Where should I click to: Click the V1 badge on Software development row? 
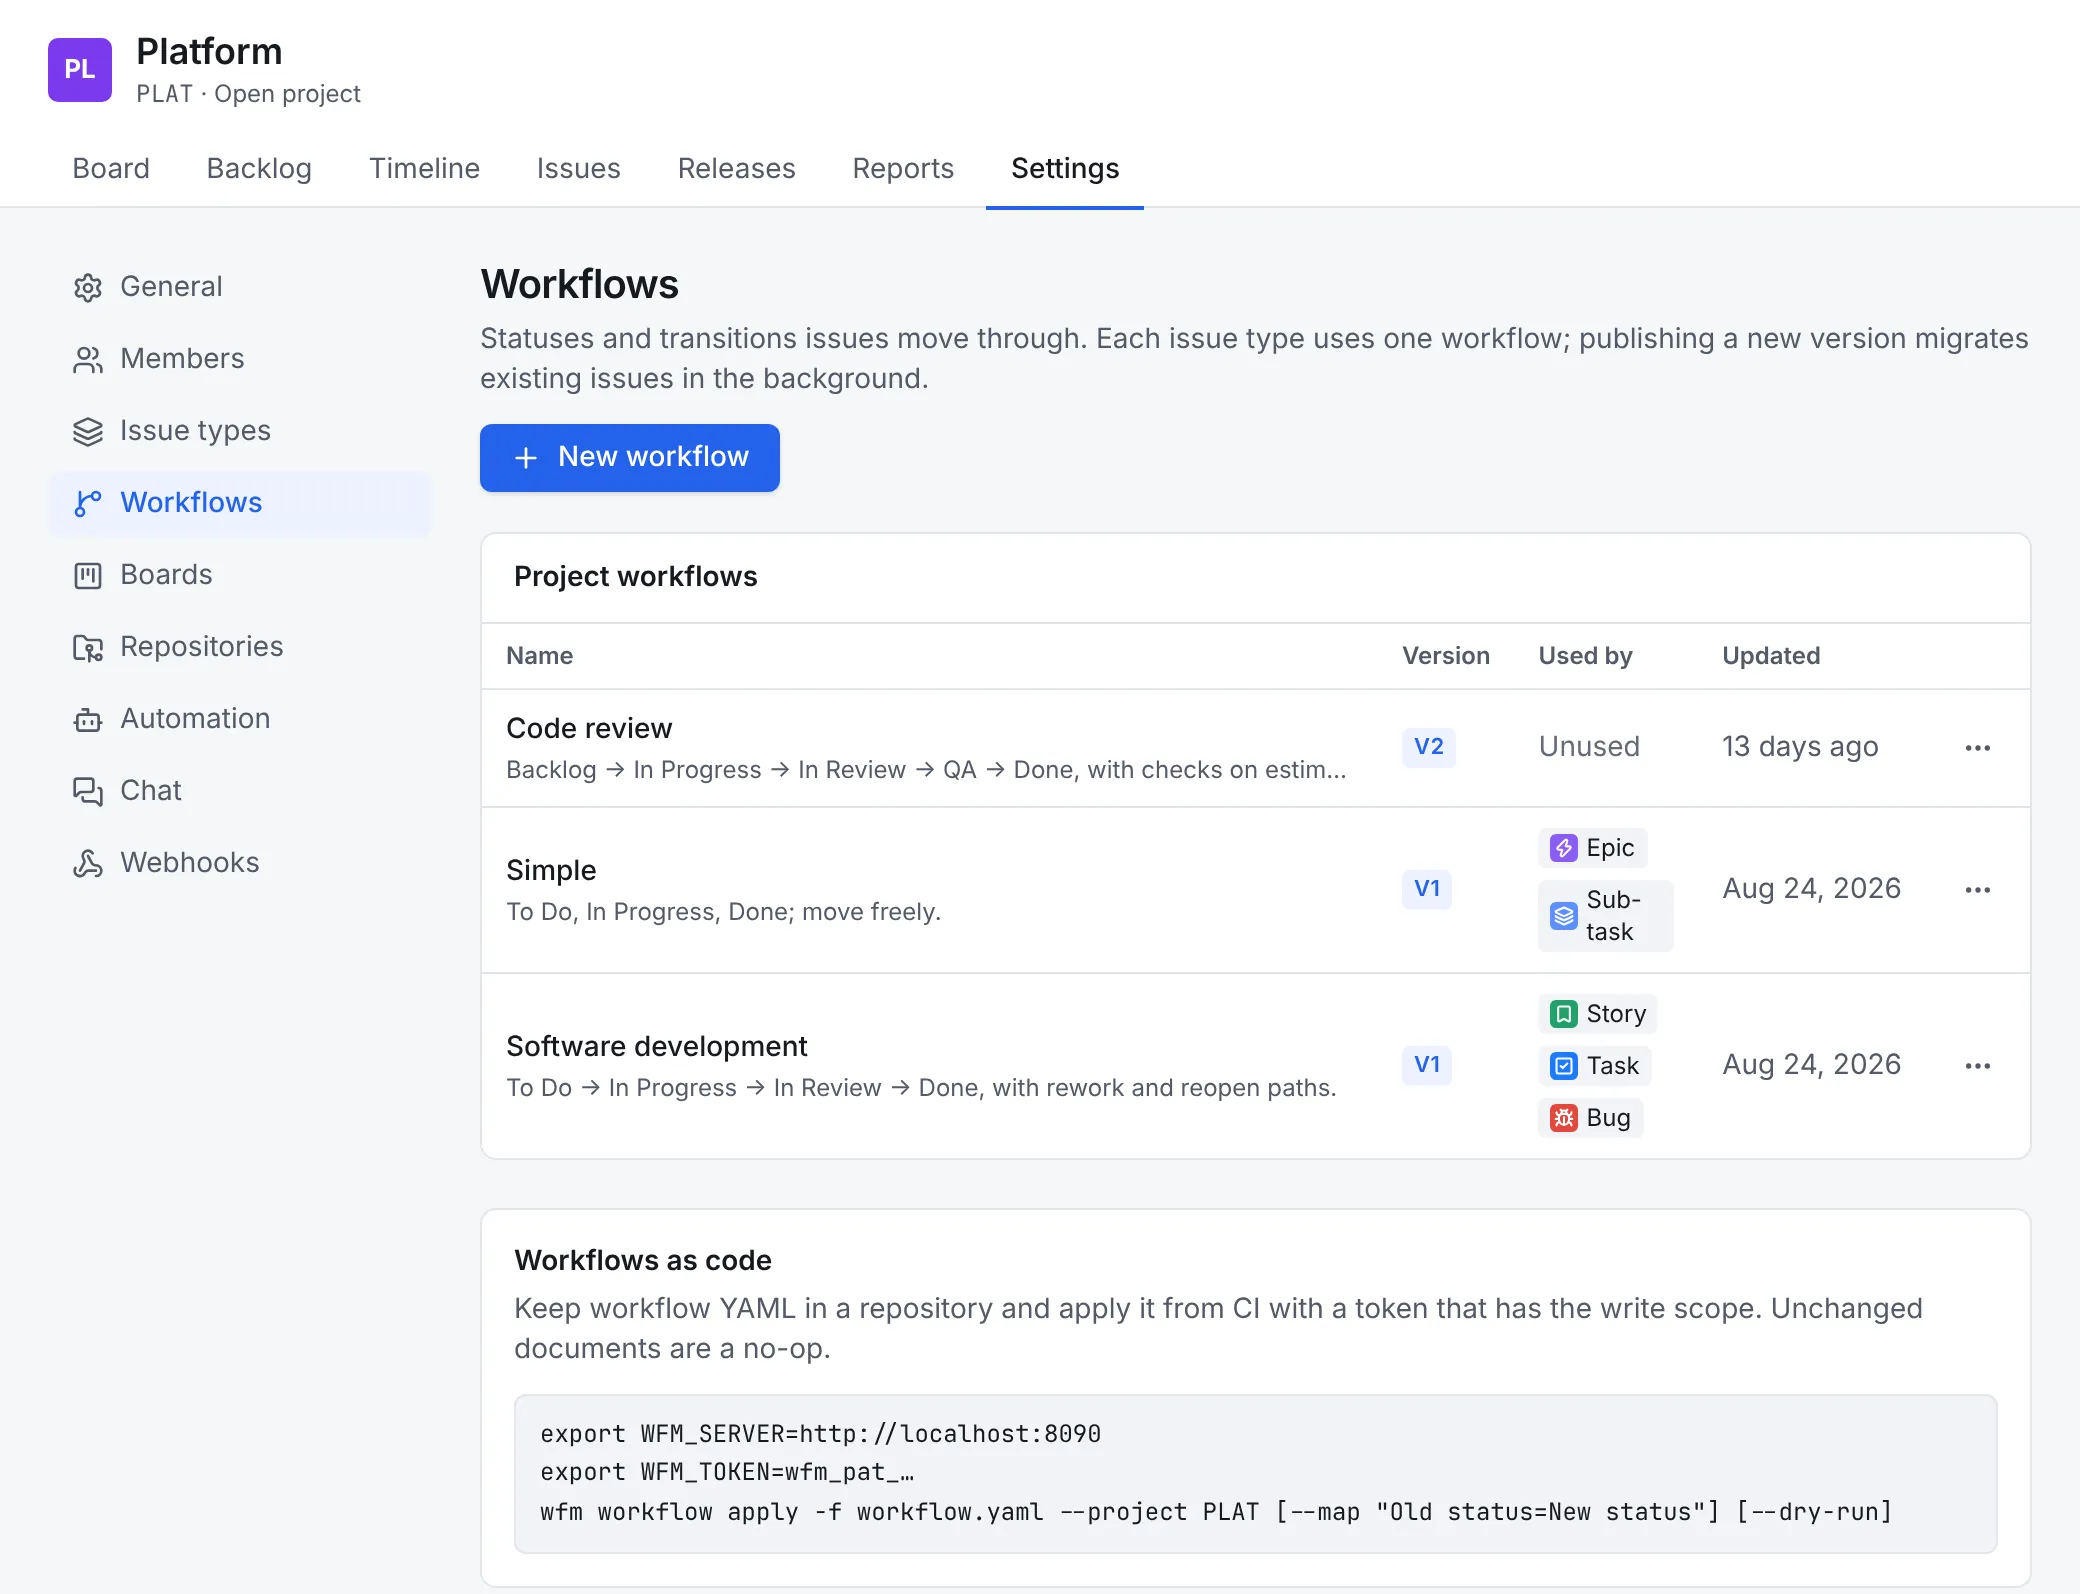click(1427, 1065)
